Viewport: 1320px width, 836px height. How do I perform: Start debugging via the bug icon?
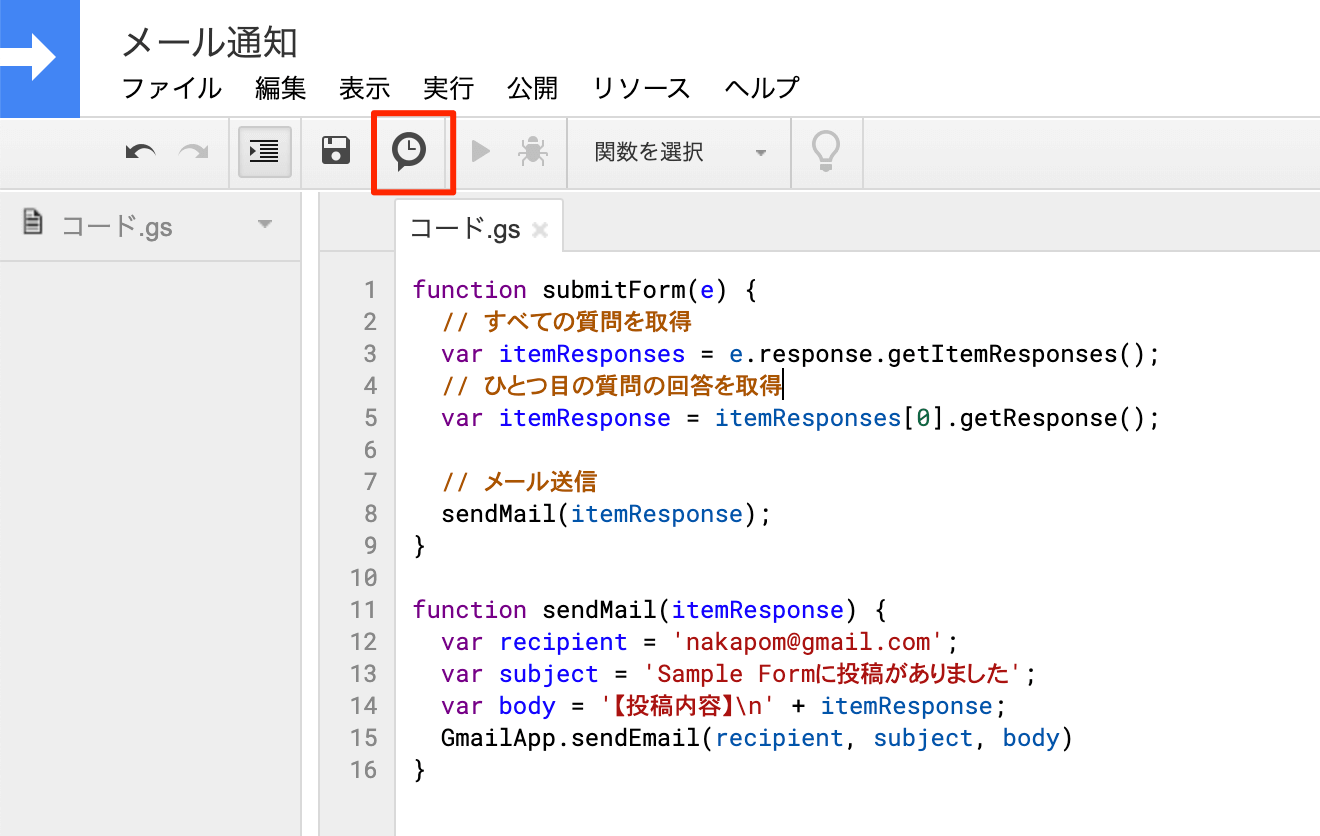(x=533, y=151)
